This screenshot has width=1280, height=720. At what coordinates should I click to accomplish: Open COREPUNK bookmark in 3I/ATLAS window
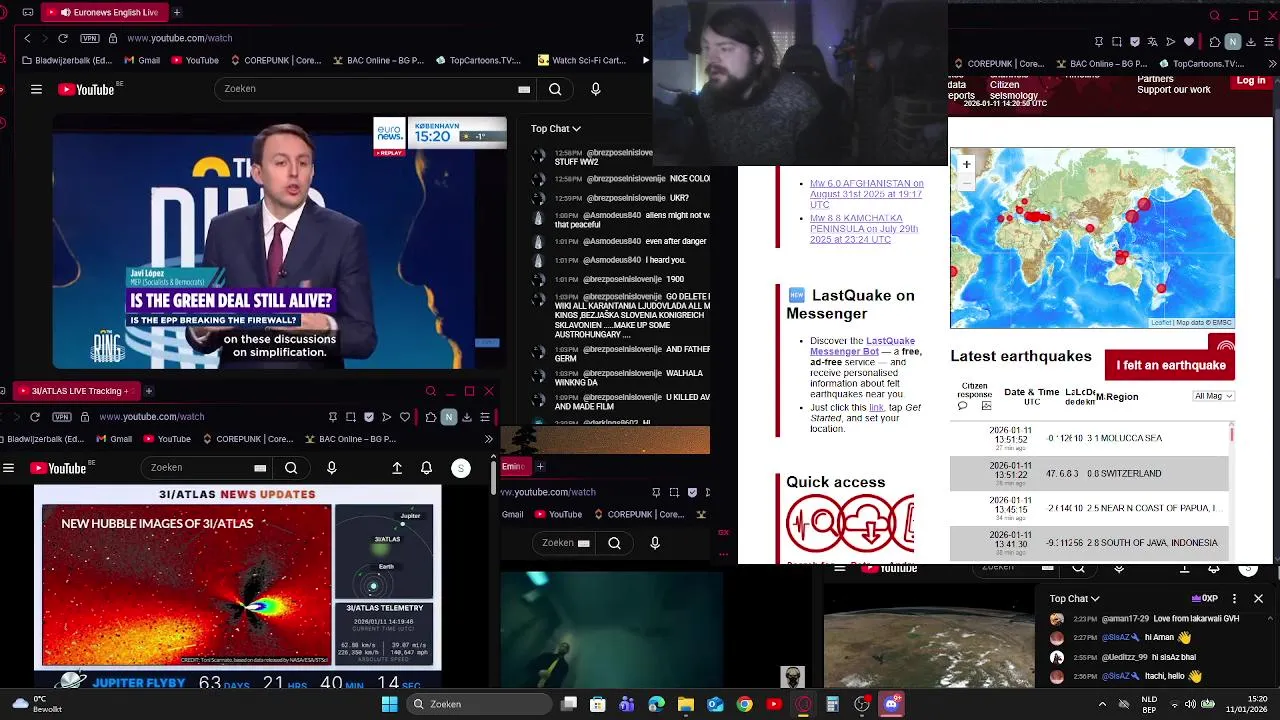pyautogui.click(x=247, y=438)
